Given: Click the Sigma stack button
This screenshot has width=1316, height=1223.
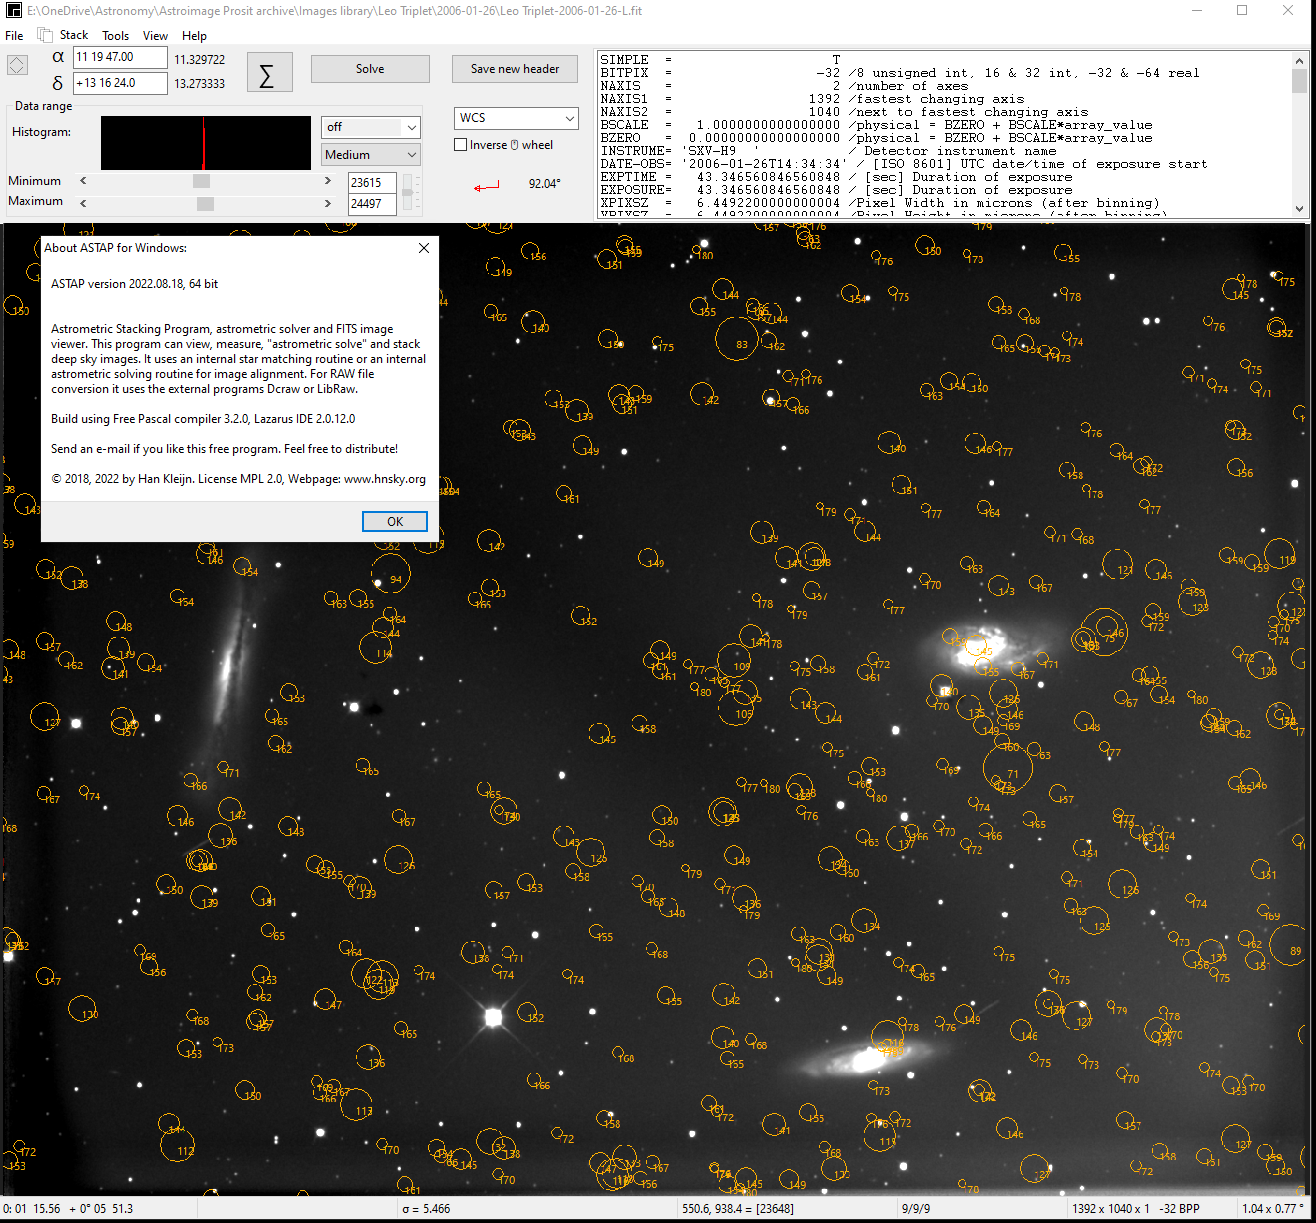Looking at the screenshot, I should (x=269, y=72).
